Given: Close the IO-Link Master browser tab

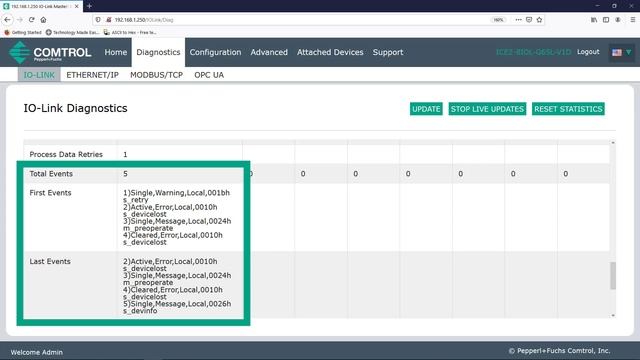Looking at the screenshot, I should click(76, 7).
